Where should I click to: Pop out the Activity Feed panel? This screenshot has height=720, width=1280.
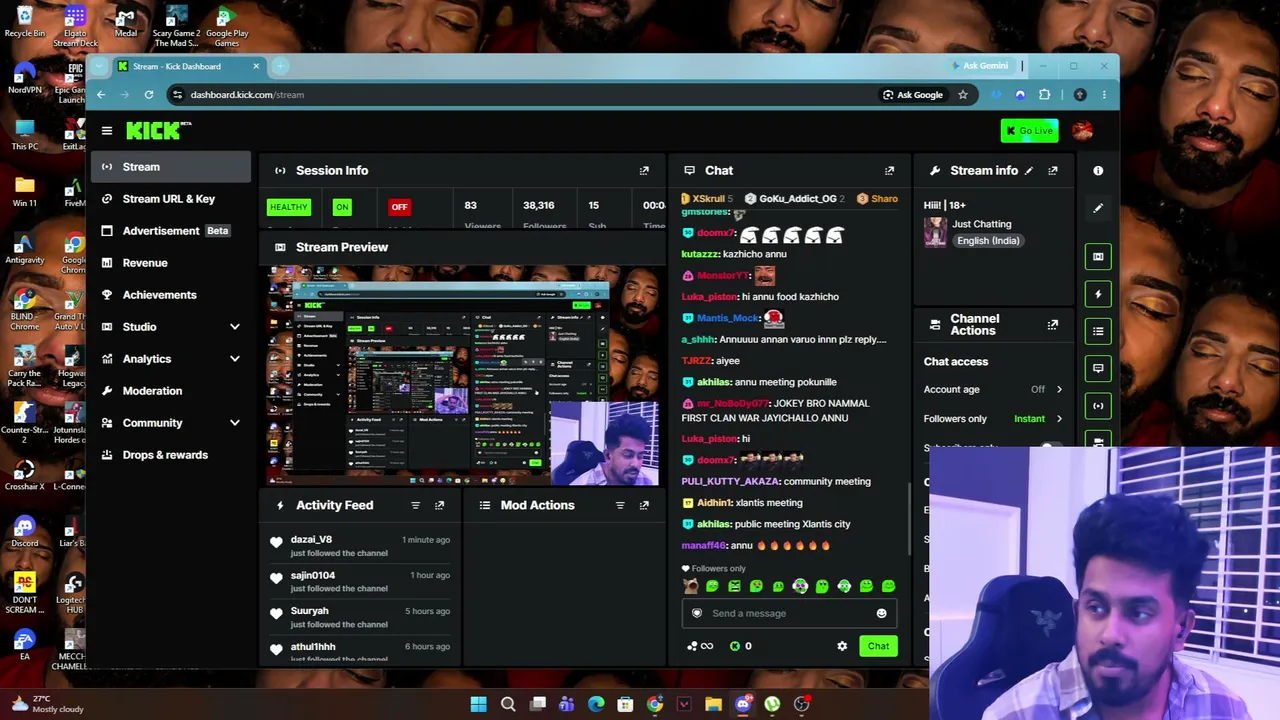439,506
